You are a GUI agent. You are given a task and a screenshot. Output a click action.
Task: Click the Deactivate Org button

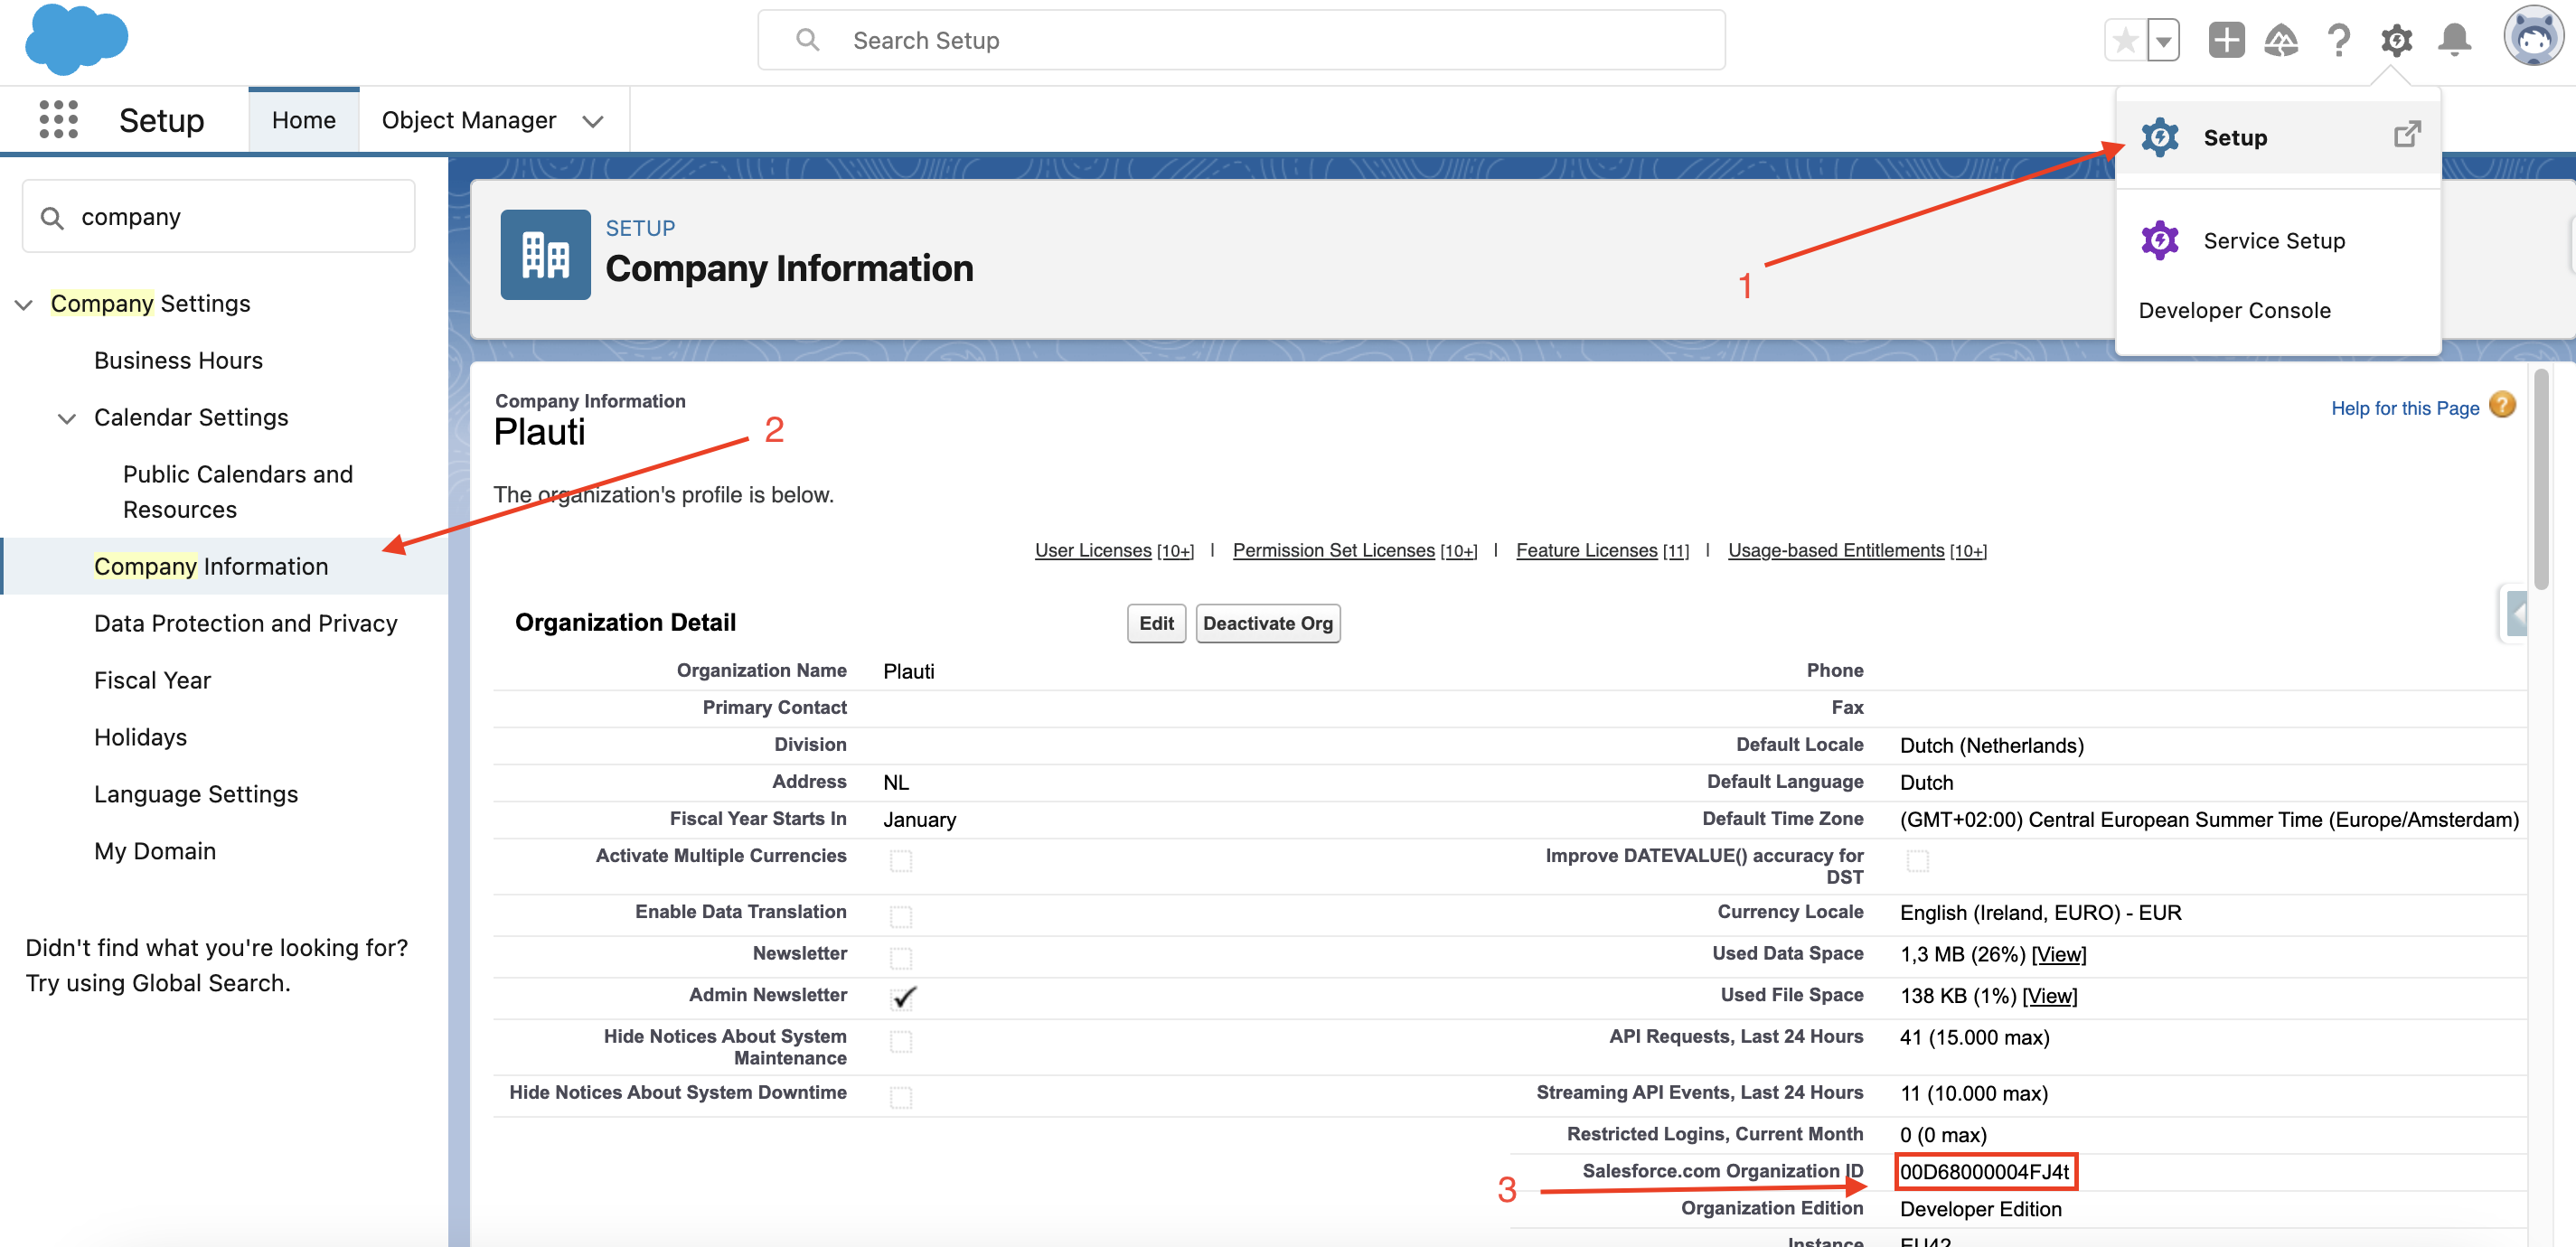[x=1267, y=623]
